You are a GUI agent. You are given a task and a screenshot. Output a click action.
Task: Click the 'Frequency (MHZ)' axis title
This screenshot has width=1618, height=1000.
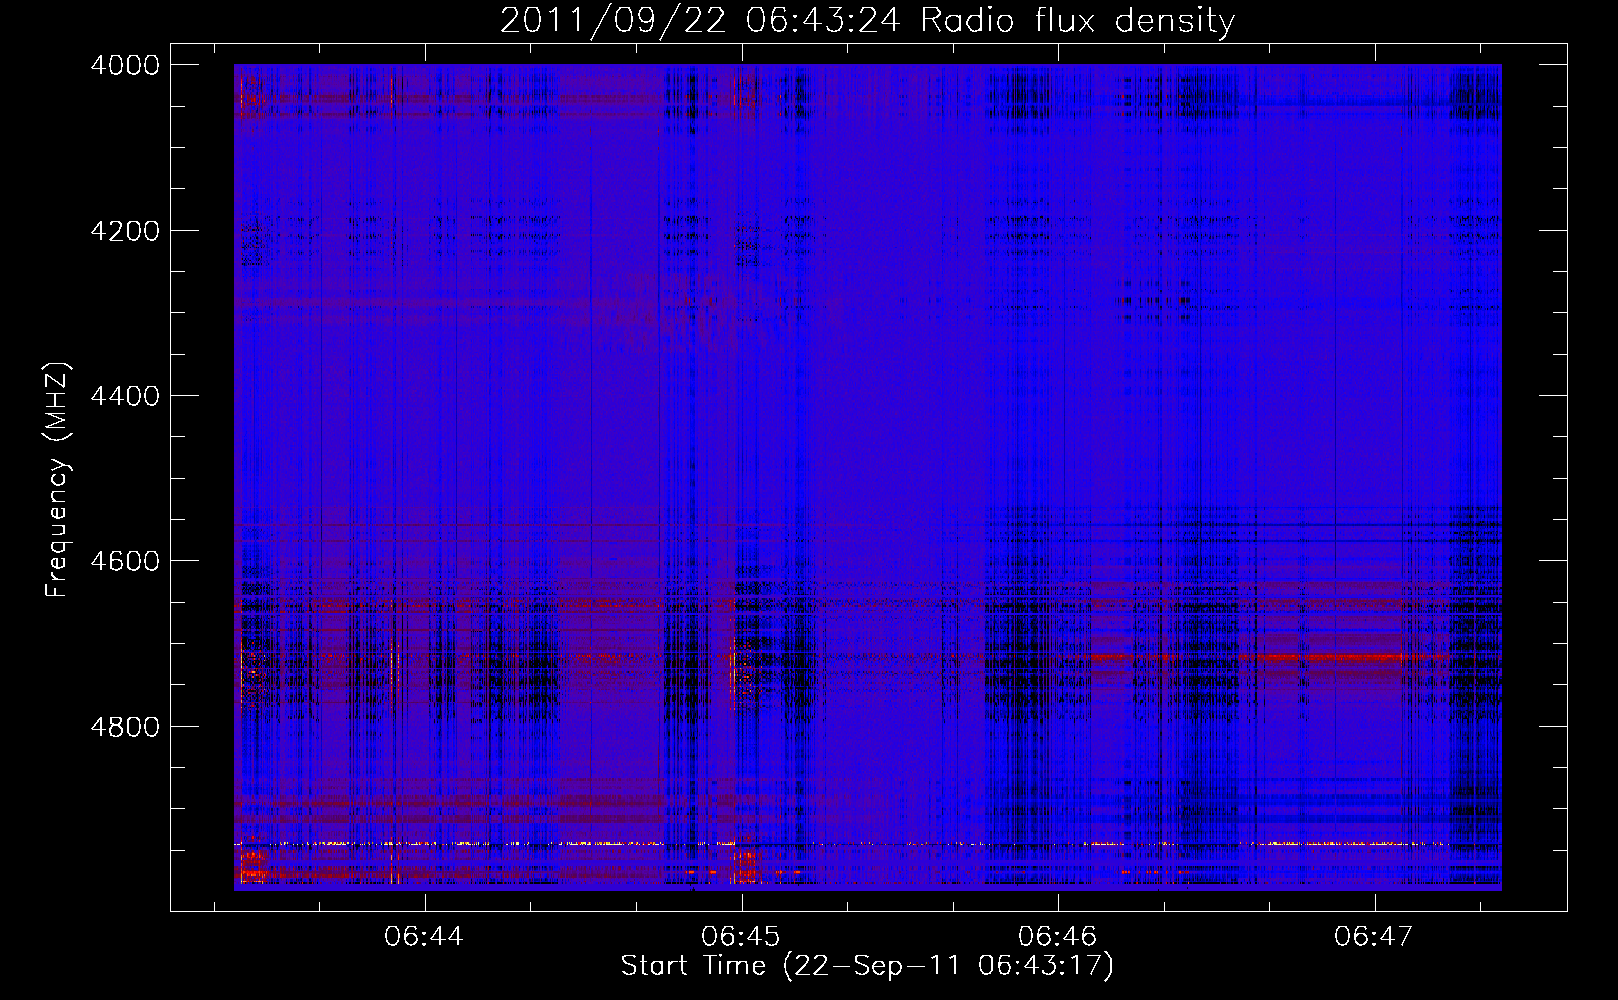[58, 480]
